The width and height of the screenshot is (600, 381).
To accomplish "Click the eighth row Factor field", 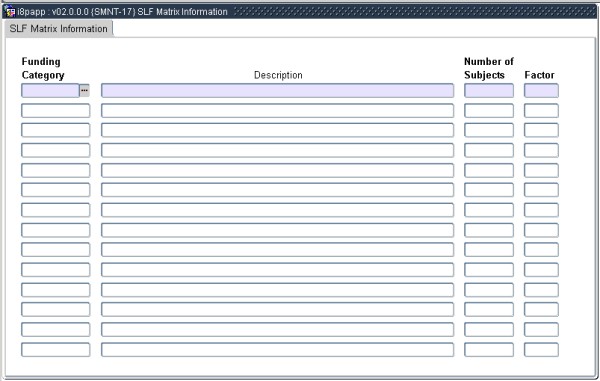I will [x=541, y=230].
